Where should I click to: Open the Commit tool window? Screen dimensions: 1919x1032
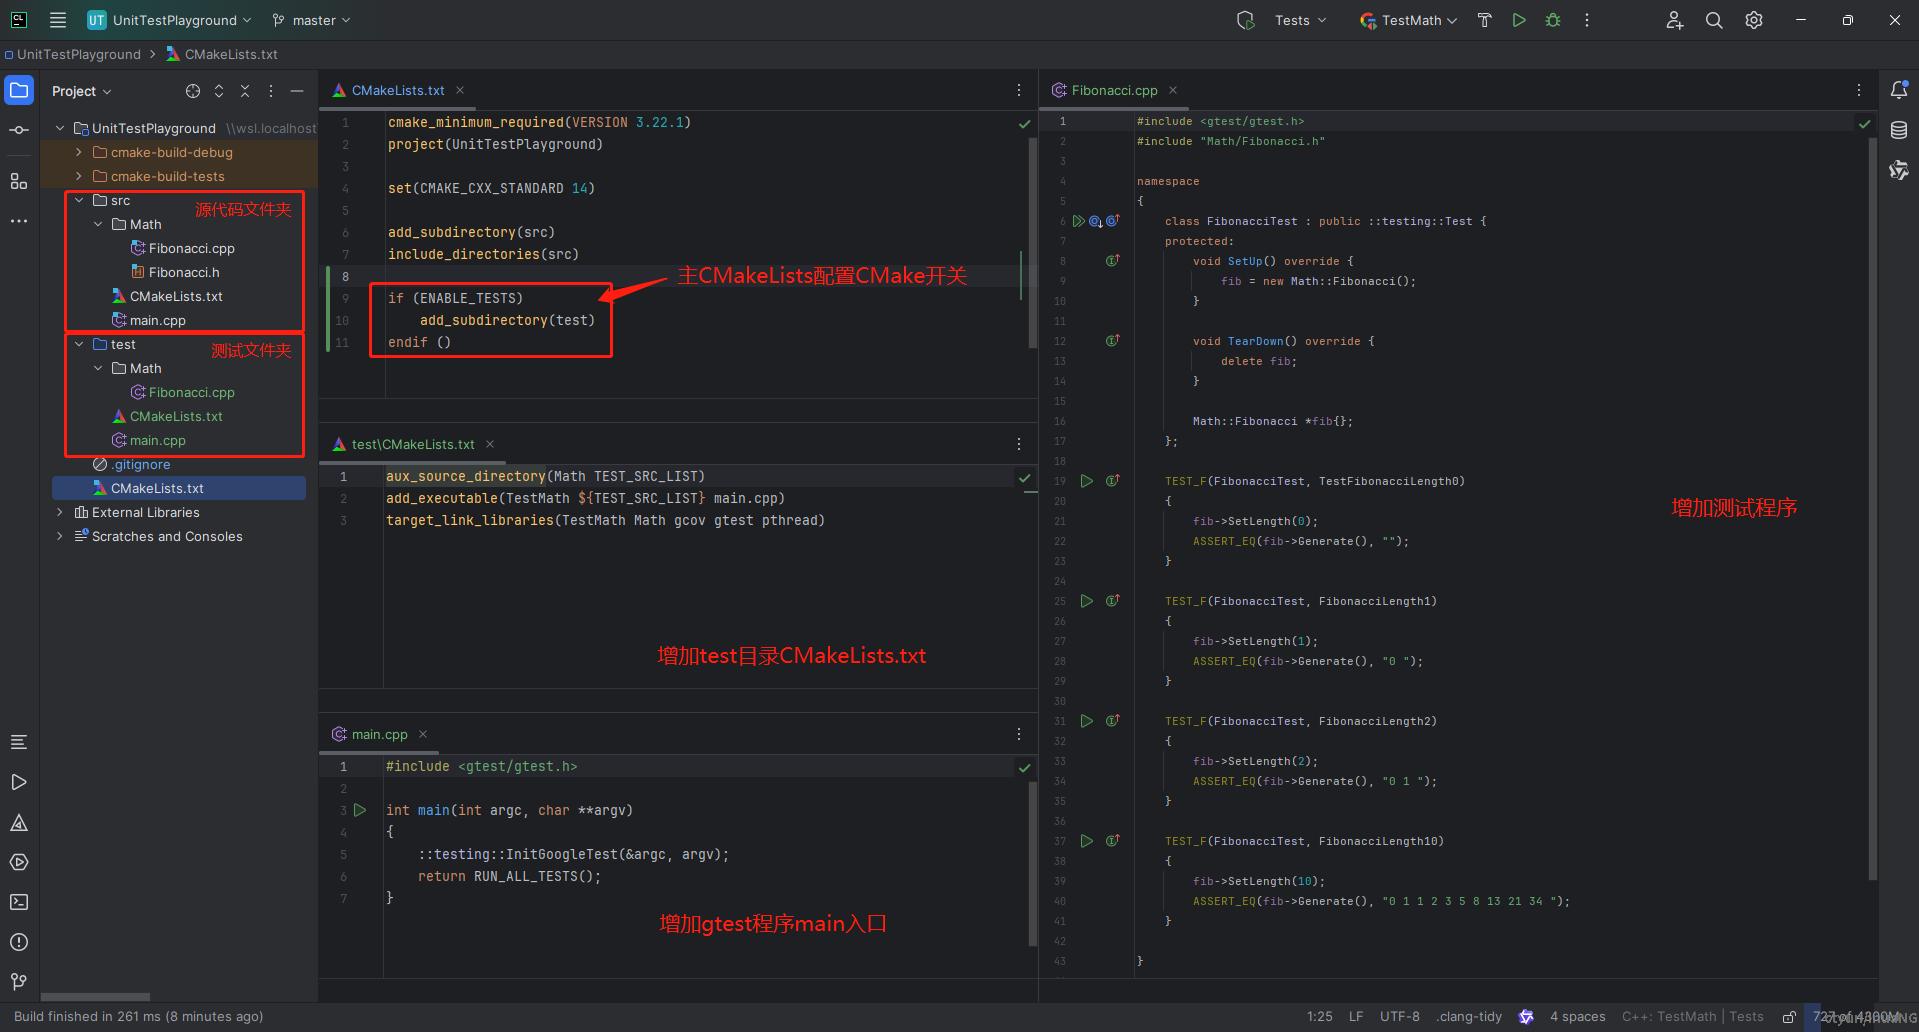pos(19,130)
